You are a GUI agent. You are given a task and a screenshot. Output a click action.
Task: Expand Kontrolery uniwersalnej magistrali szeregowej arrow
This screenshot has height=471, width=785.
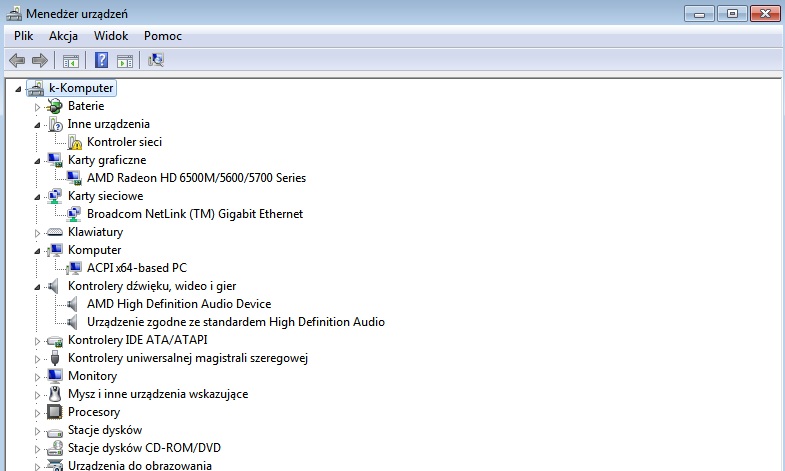(x=37, y=359)
